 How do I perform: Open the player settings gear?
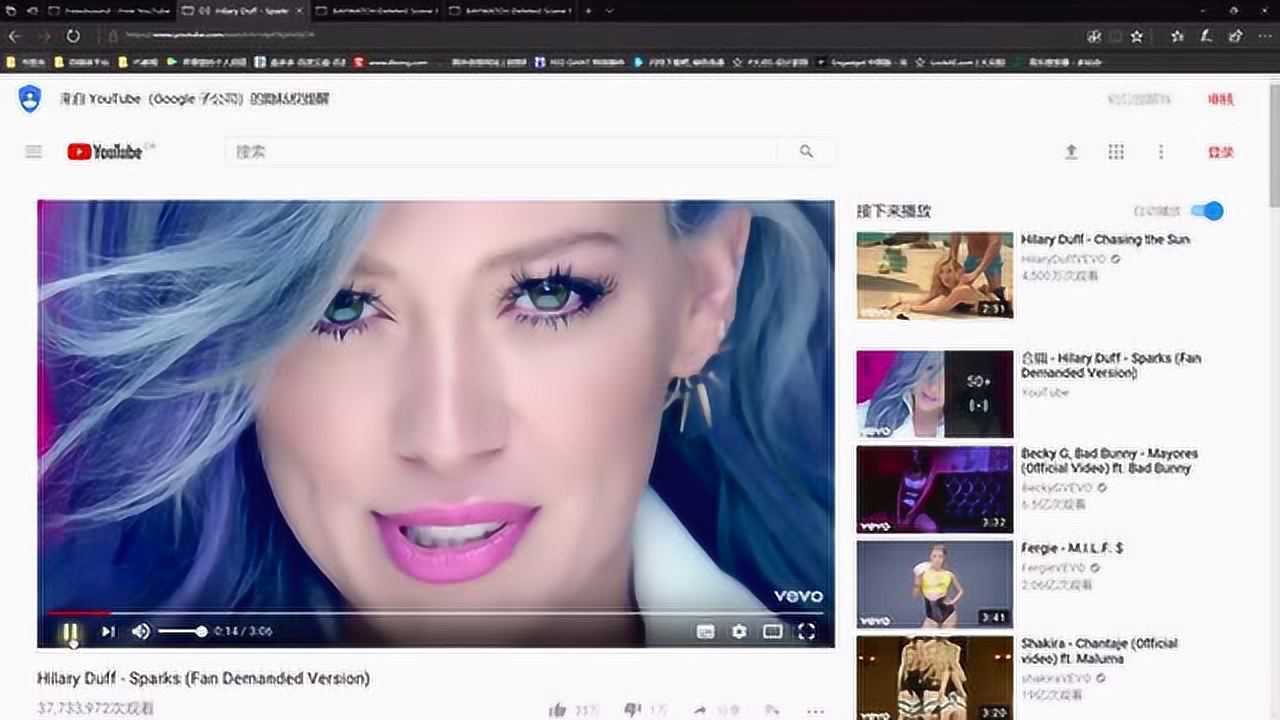tap(739, 631)
